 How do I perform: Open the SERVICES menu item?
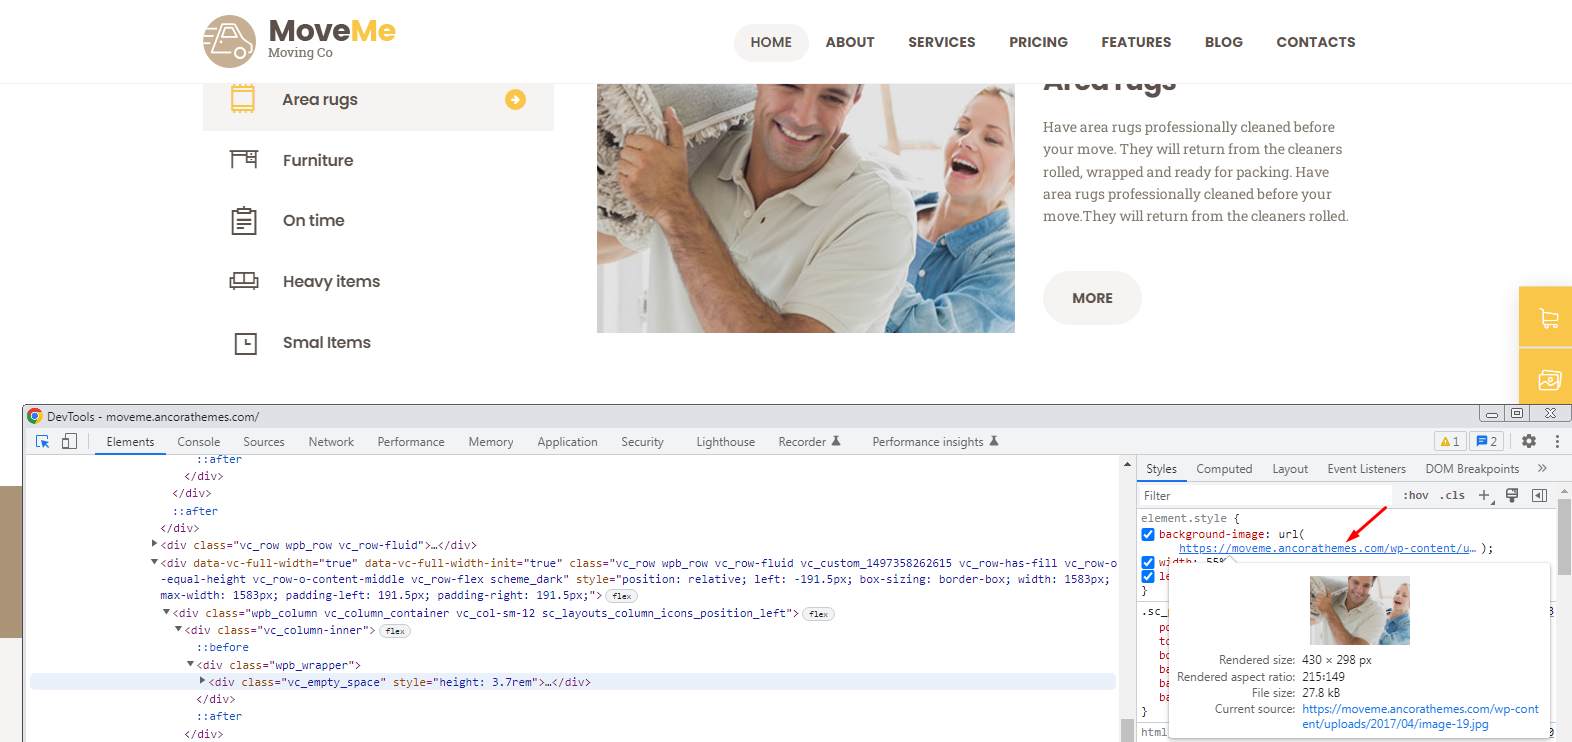coord(942,42)
